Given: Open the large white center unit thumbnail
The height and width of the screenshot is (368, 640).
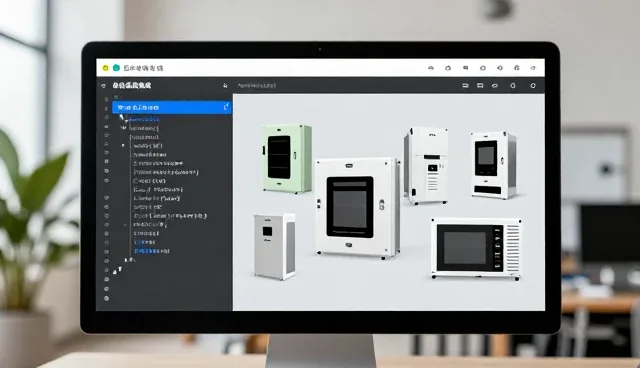Looking at the screenshot, I should (x=358, y=207).
